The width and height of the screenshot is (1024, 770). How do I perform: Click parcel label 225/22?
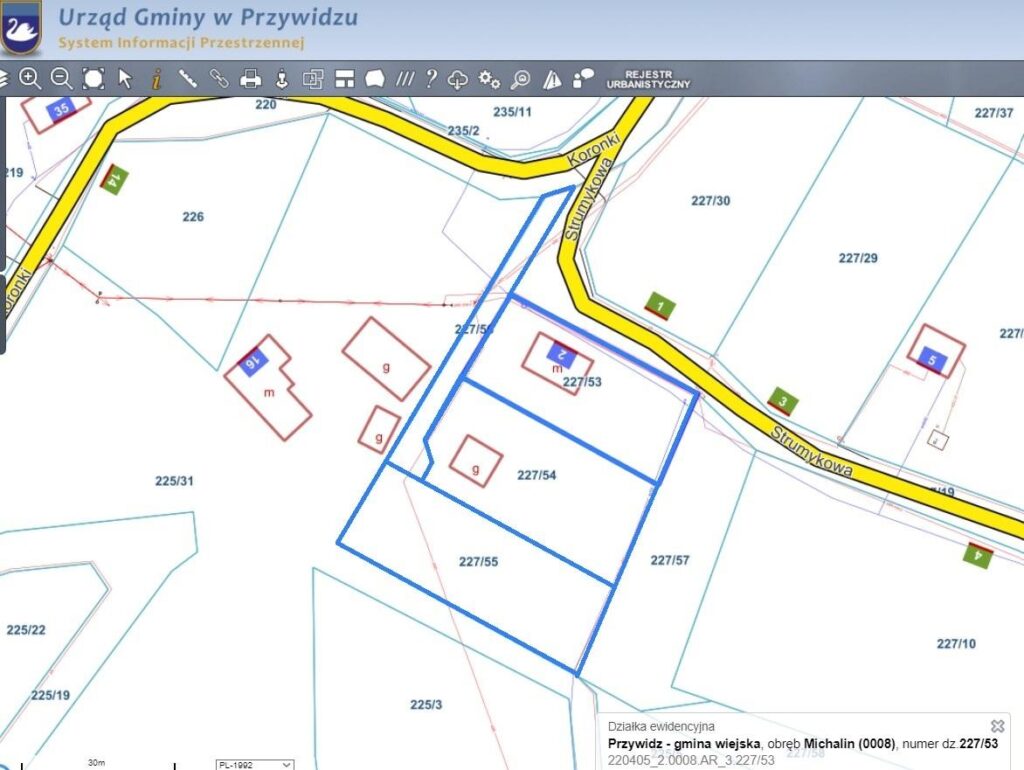[x=26, y=630]
